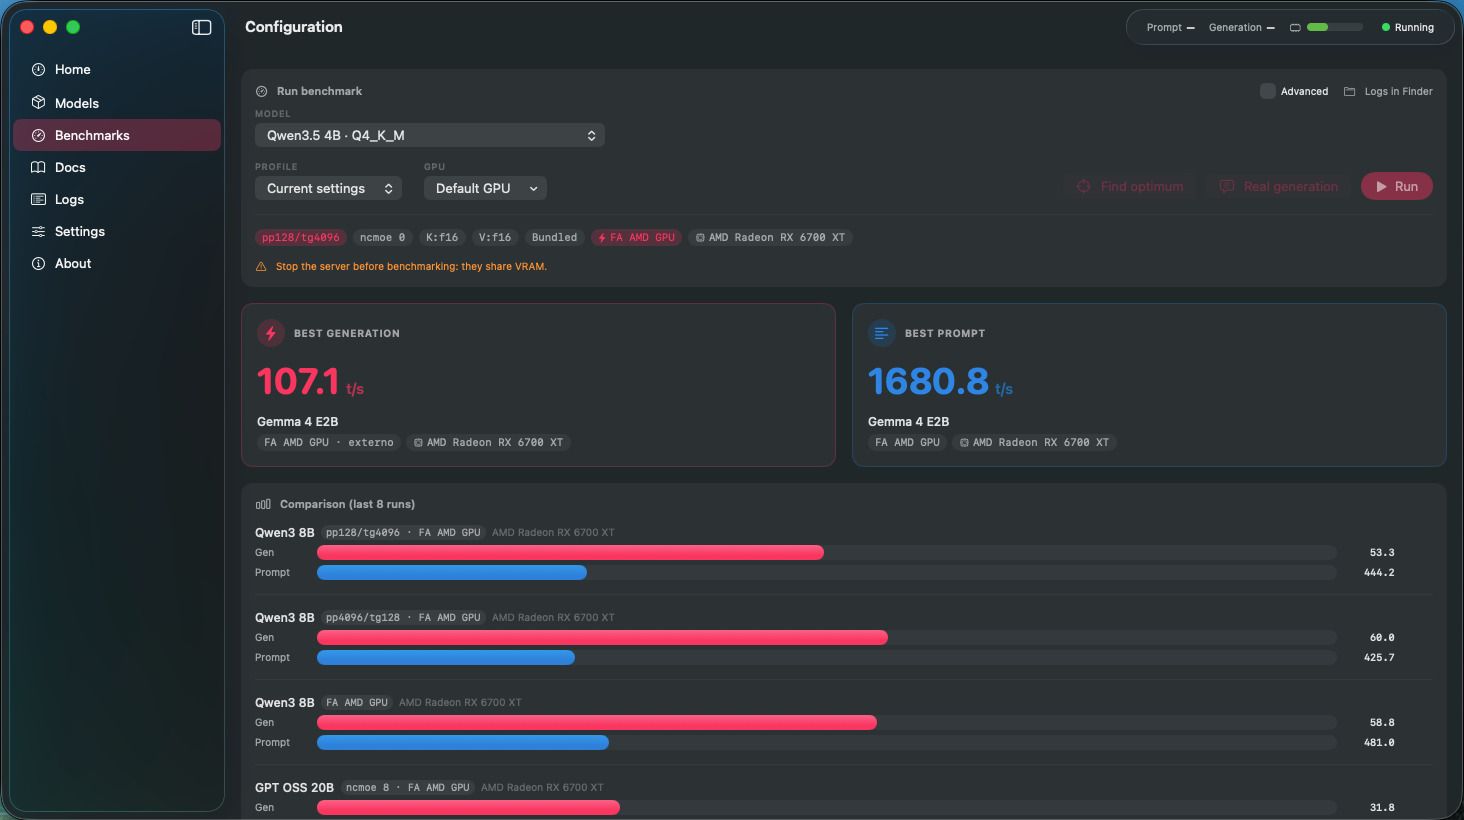Click the Generation indicator in top status bar

coord(1241,27)
